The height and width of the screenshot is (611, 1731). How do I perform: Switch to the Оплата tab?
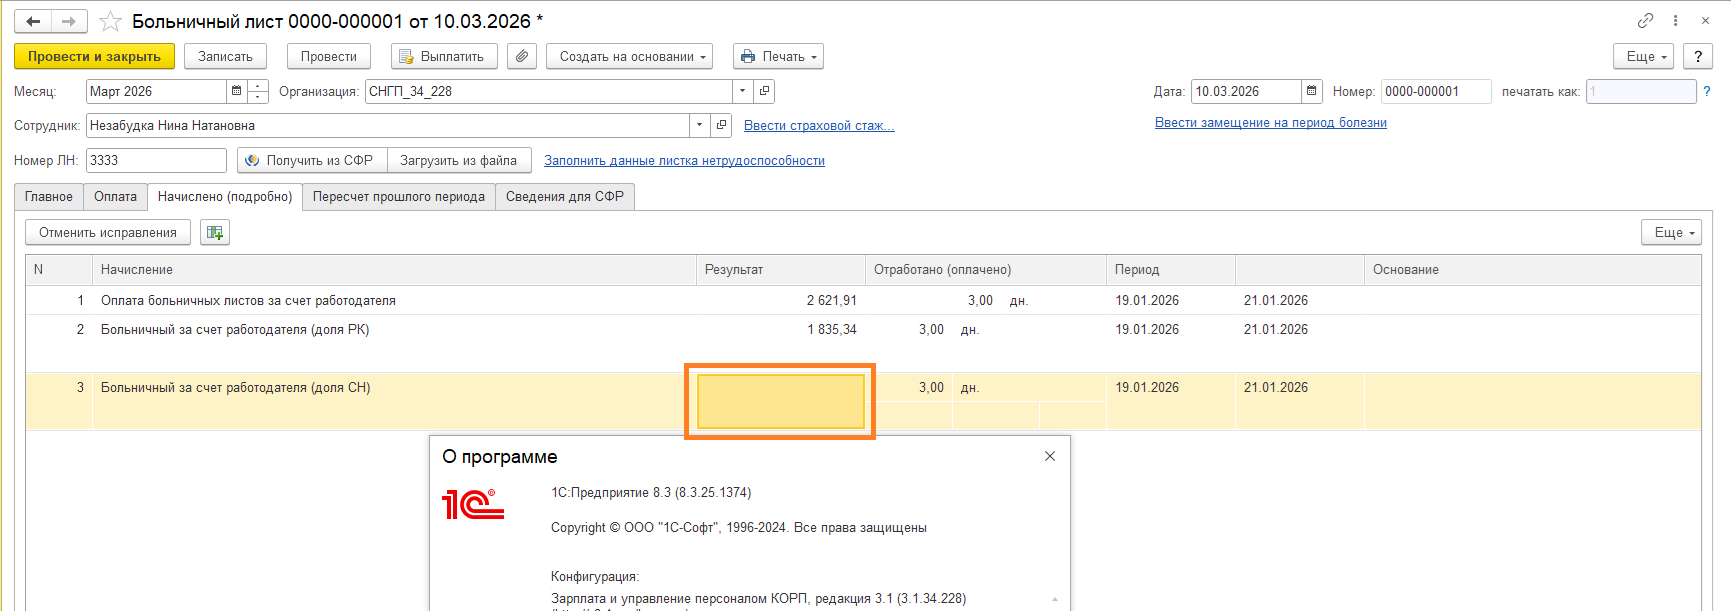[x=115, y=197]
